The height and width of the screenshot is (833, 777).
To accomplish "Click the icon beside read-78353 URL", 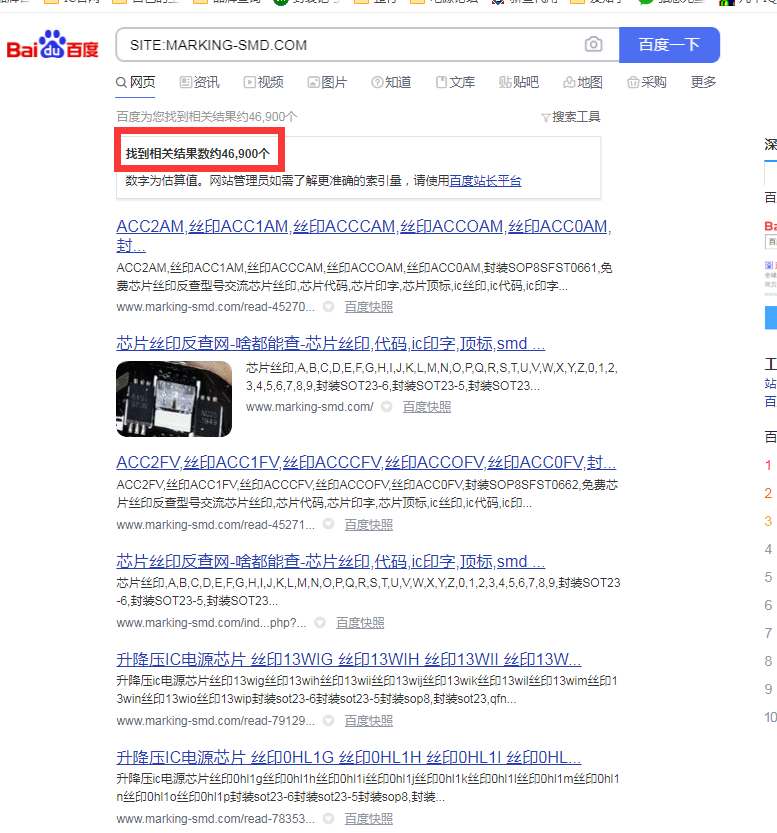I will coord(329,819).
